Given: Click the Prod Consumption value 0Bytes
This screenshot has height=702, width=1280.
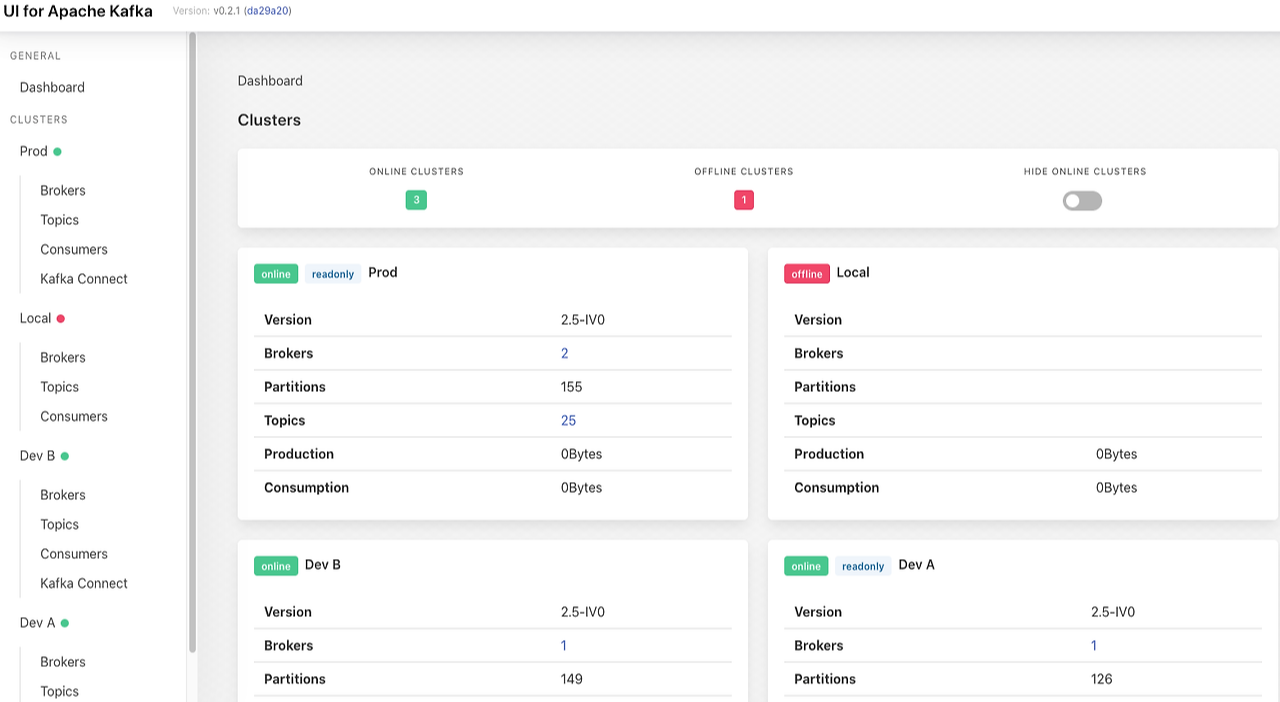Looking at the screenshot, I should (x=582, y=488).
